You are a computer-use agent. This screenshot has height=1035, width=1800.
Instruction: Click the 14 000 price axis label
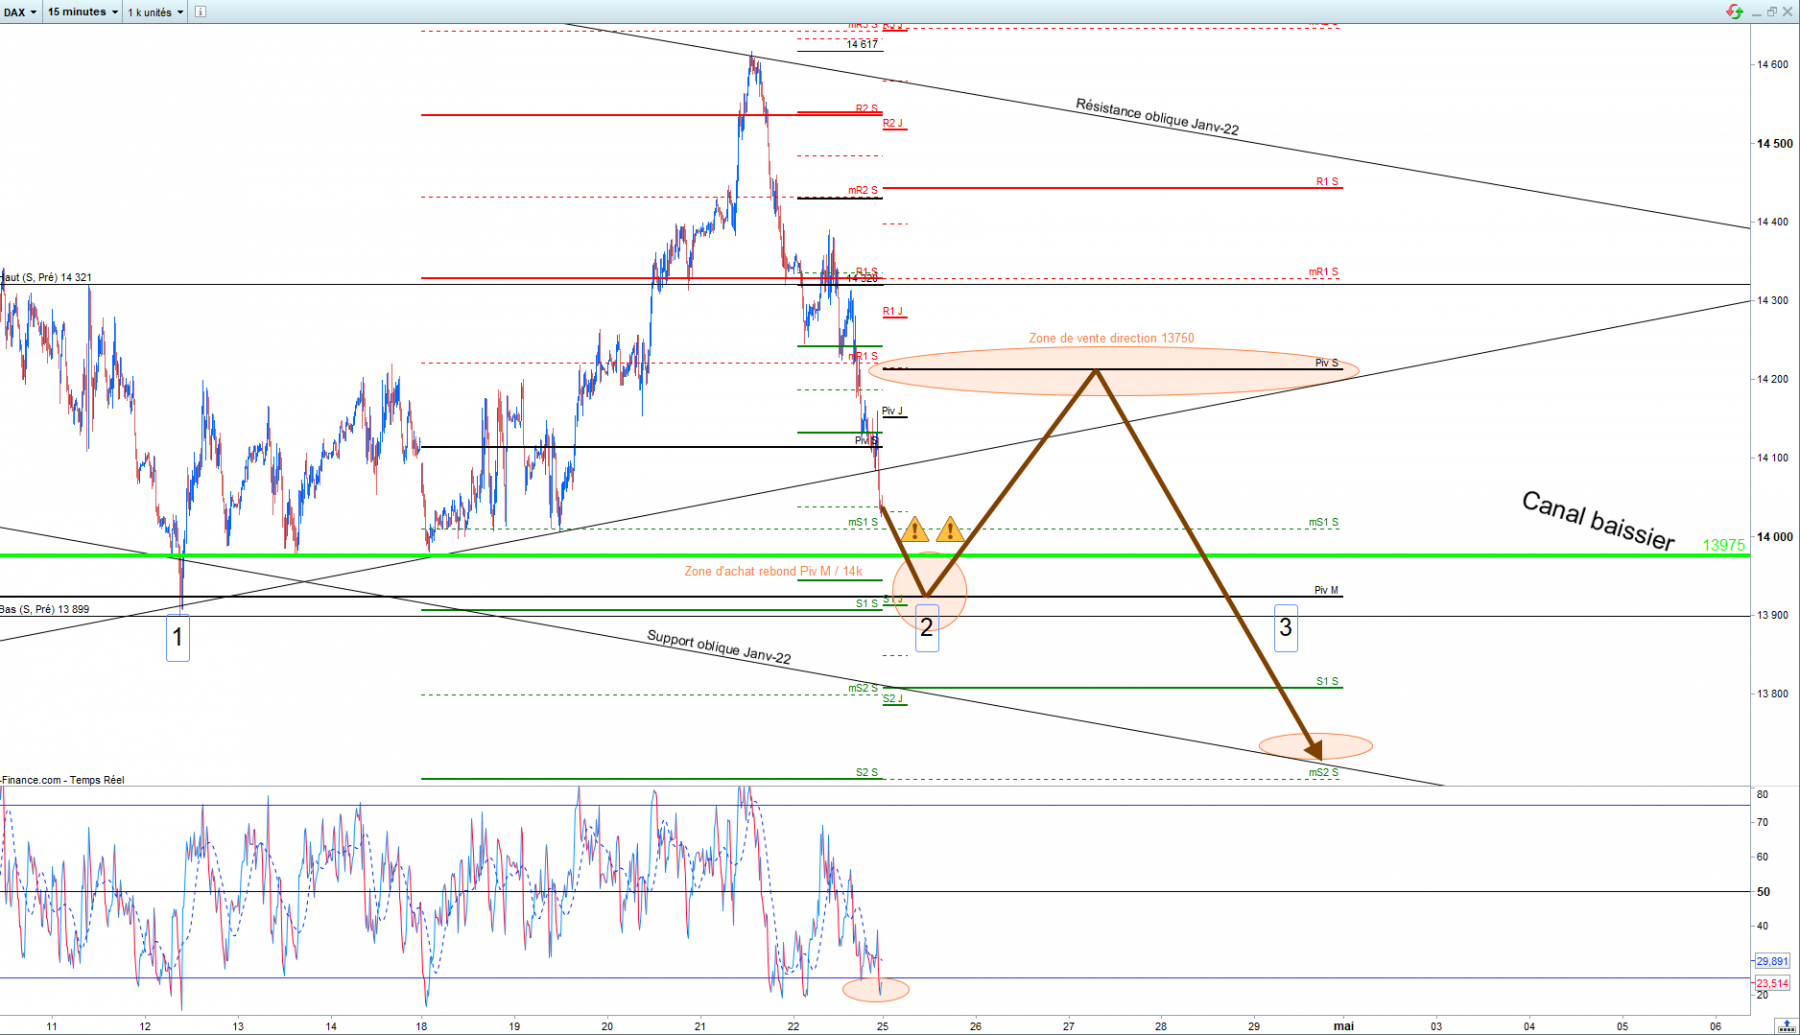[x=1775, y=537]
